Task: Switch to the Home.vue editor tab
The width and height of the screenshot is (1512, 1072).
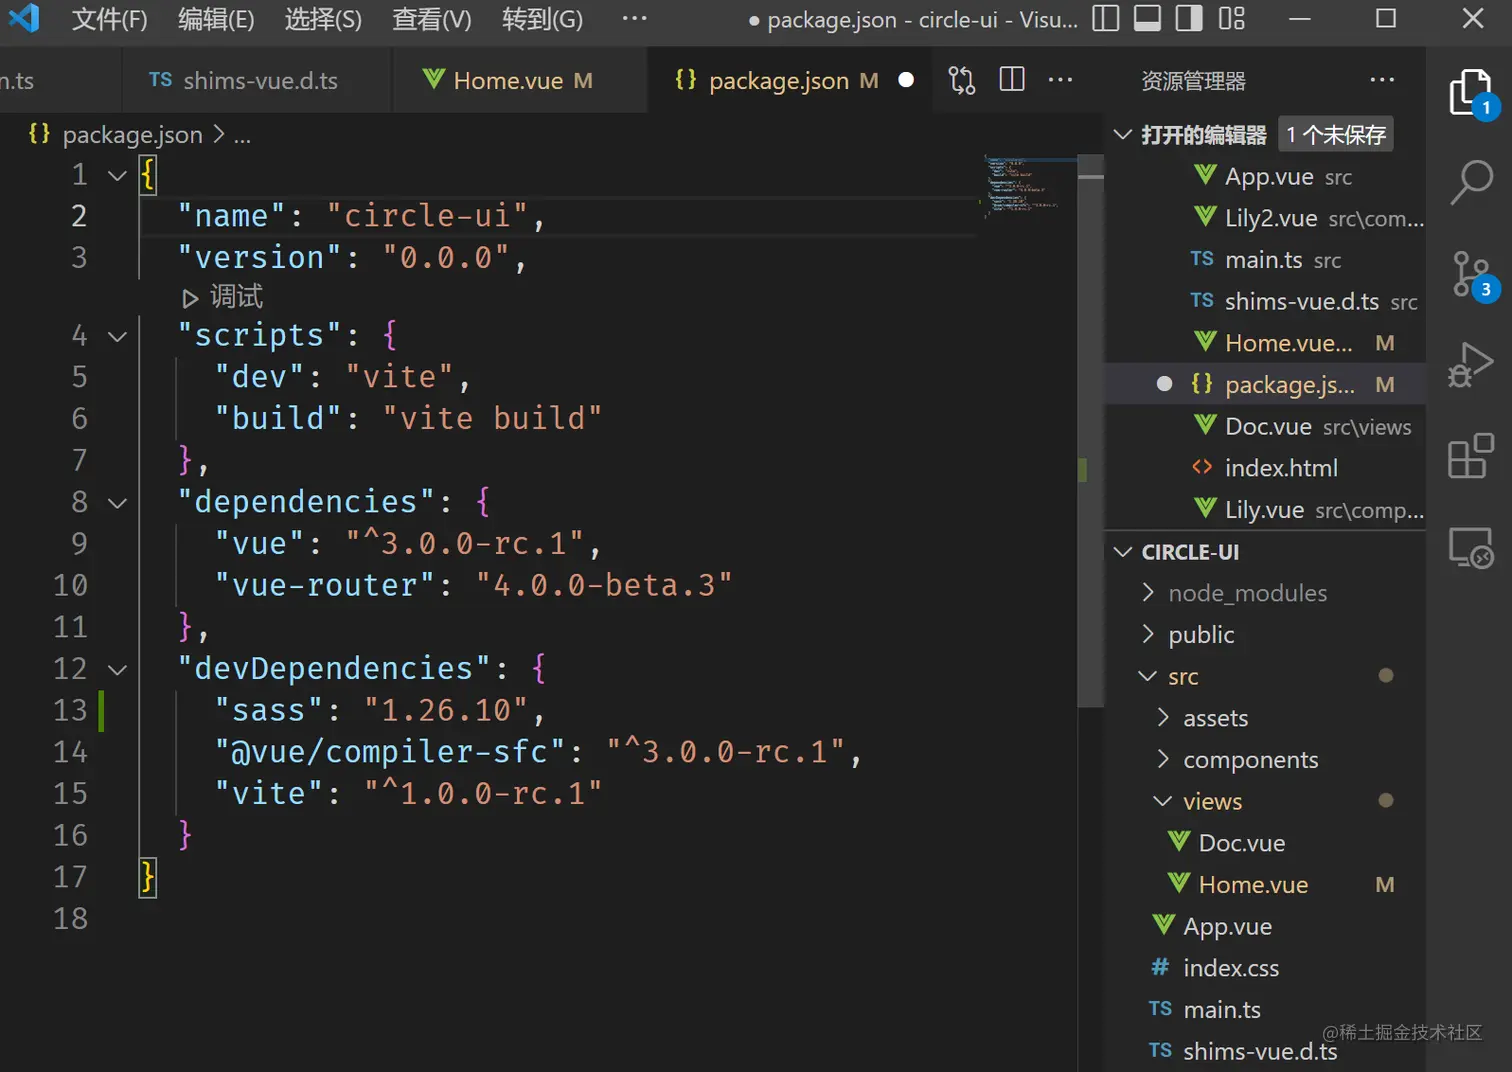Action: 508,80
